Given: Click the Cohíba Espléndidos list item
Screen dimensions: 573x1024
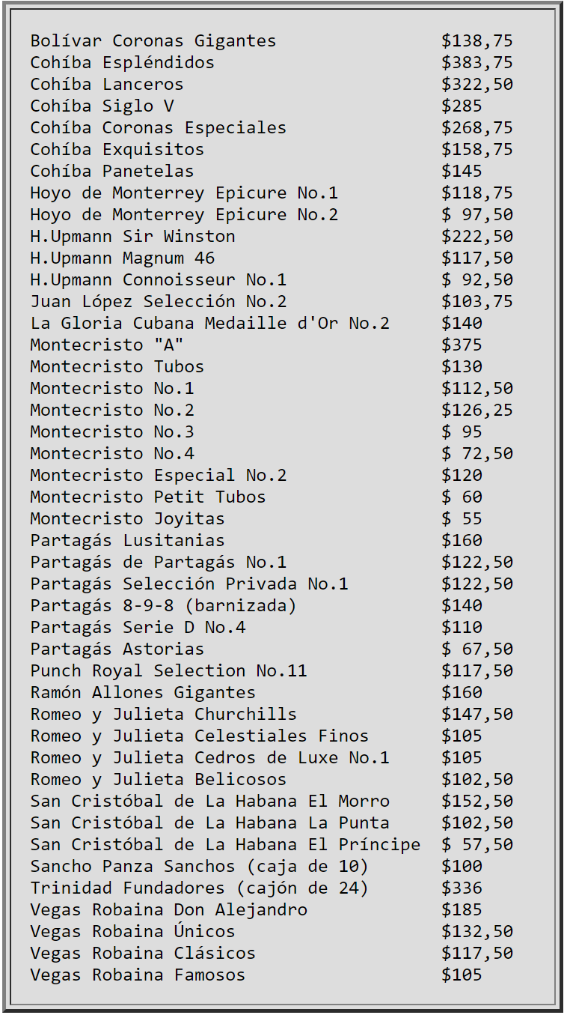Looking at the screenshot, I should 122,62.
